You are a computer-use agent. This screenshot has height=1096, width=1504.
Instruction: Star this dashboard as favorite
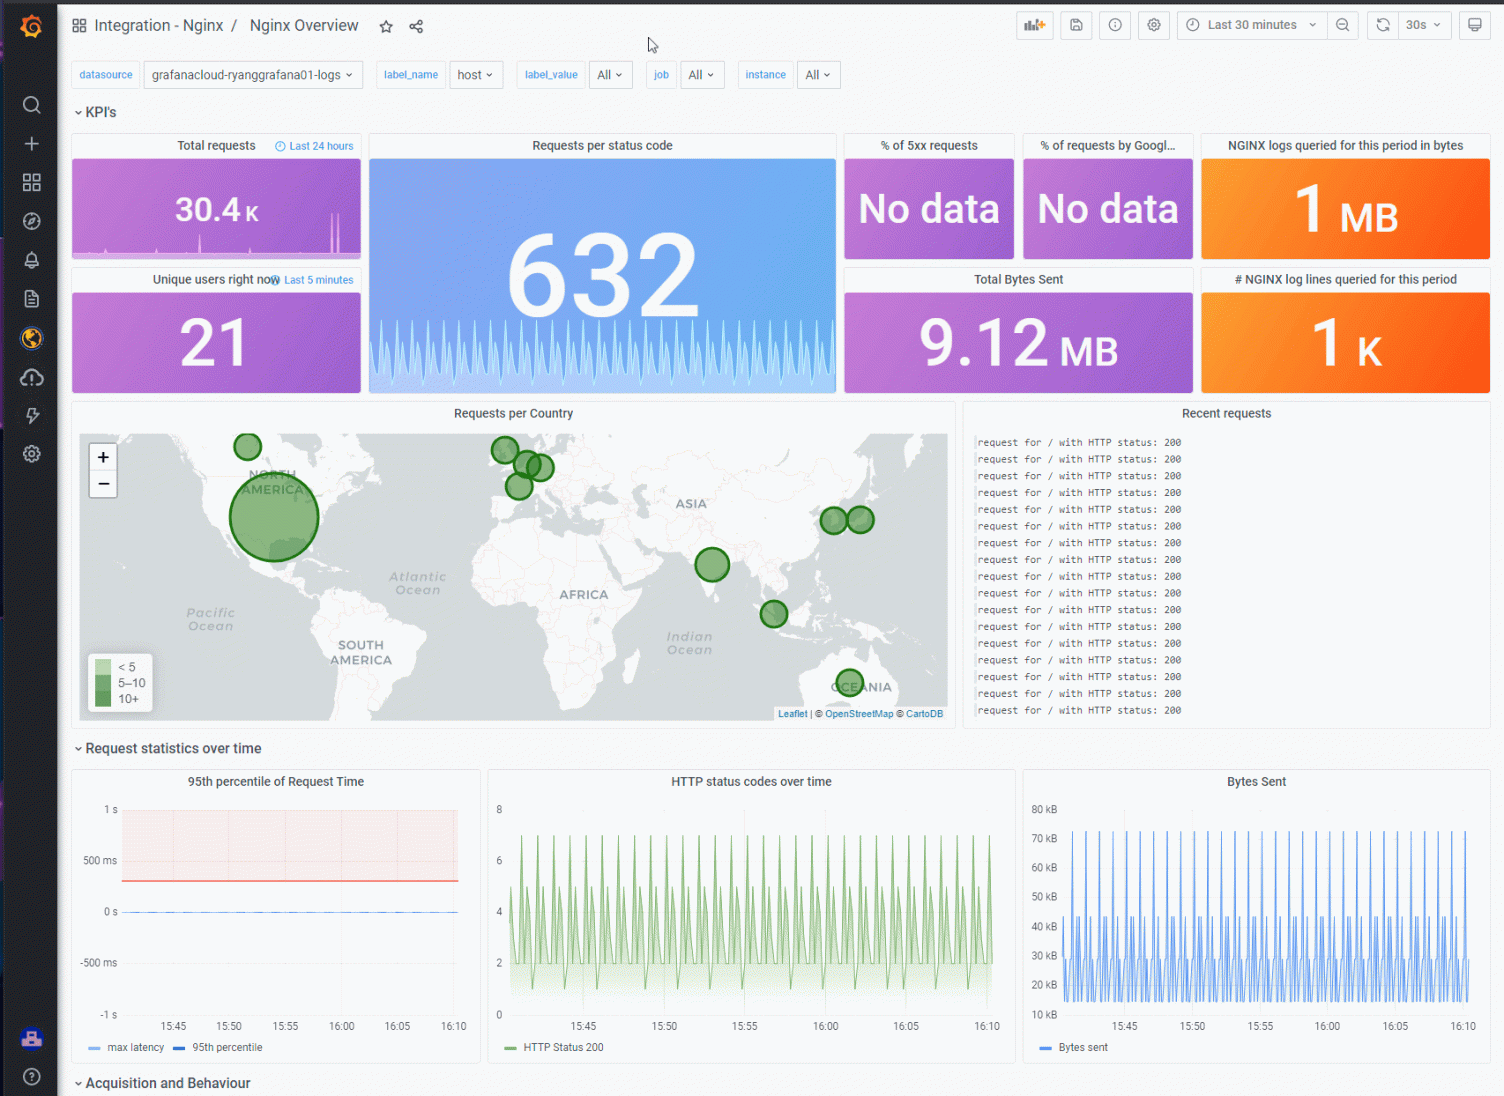click(x=386, y=27)
